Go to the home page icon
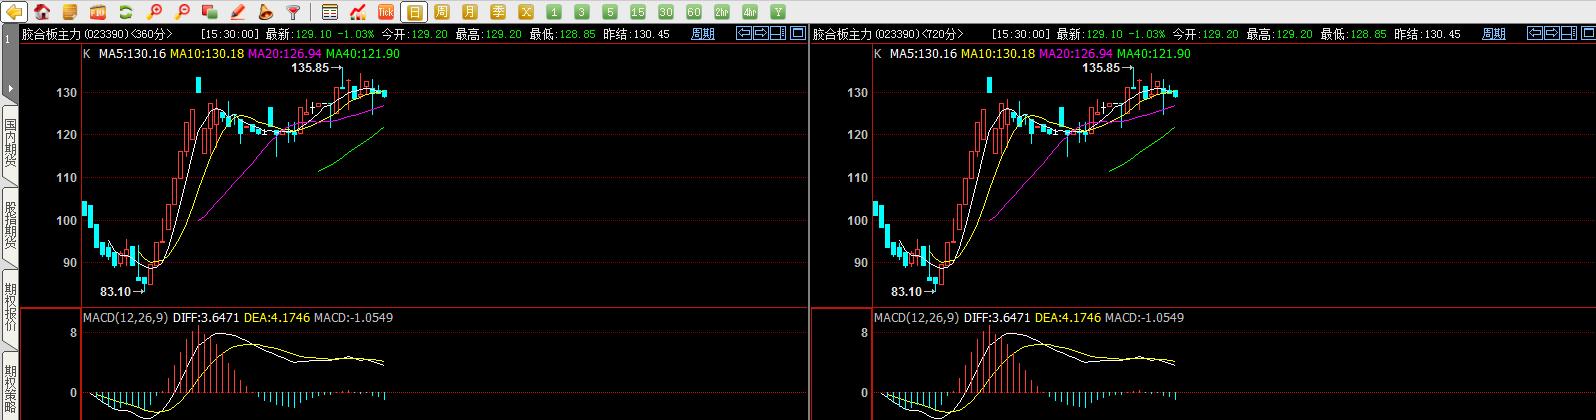This screenshot has width=1596, height=420. click(x=43, y=12)
